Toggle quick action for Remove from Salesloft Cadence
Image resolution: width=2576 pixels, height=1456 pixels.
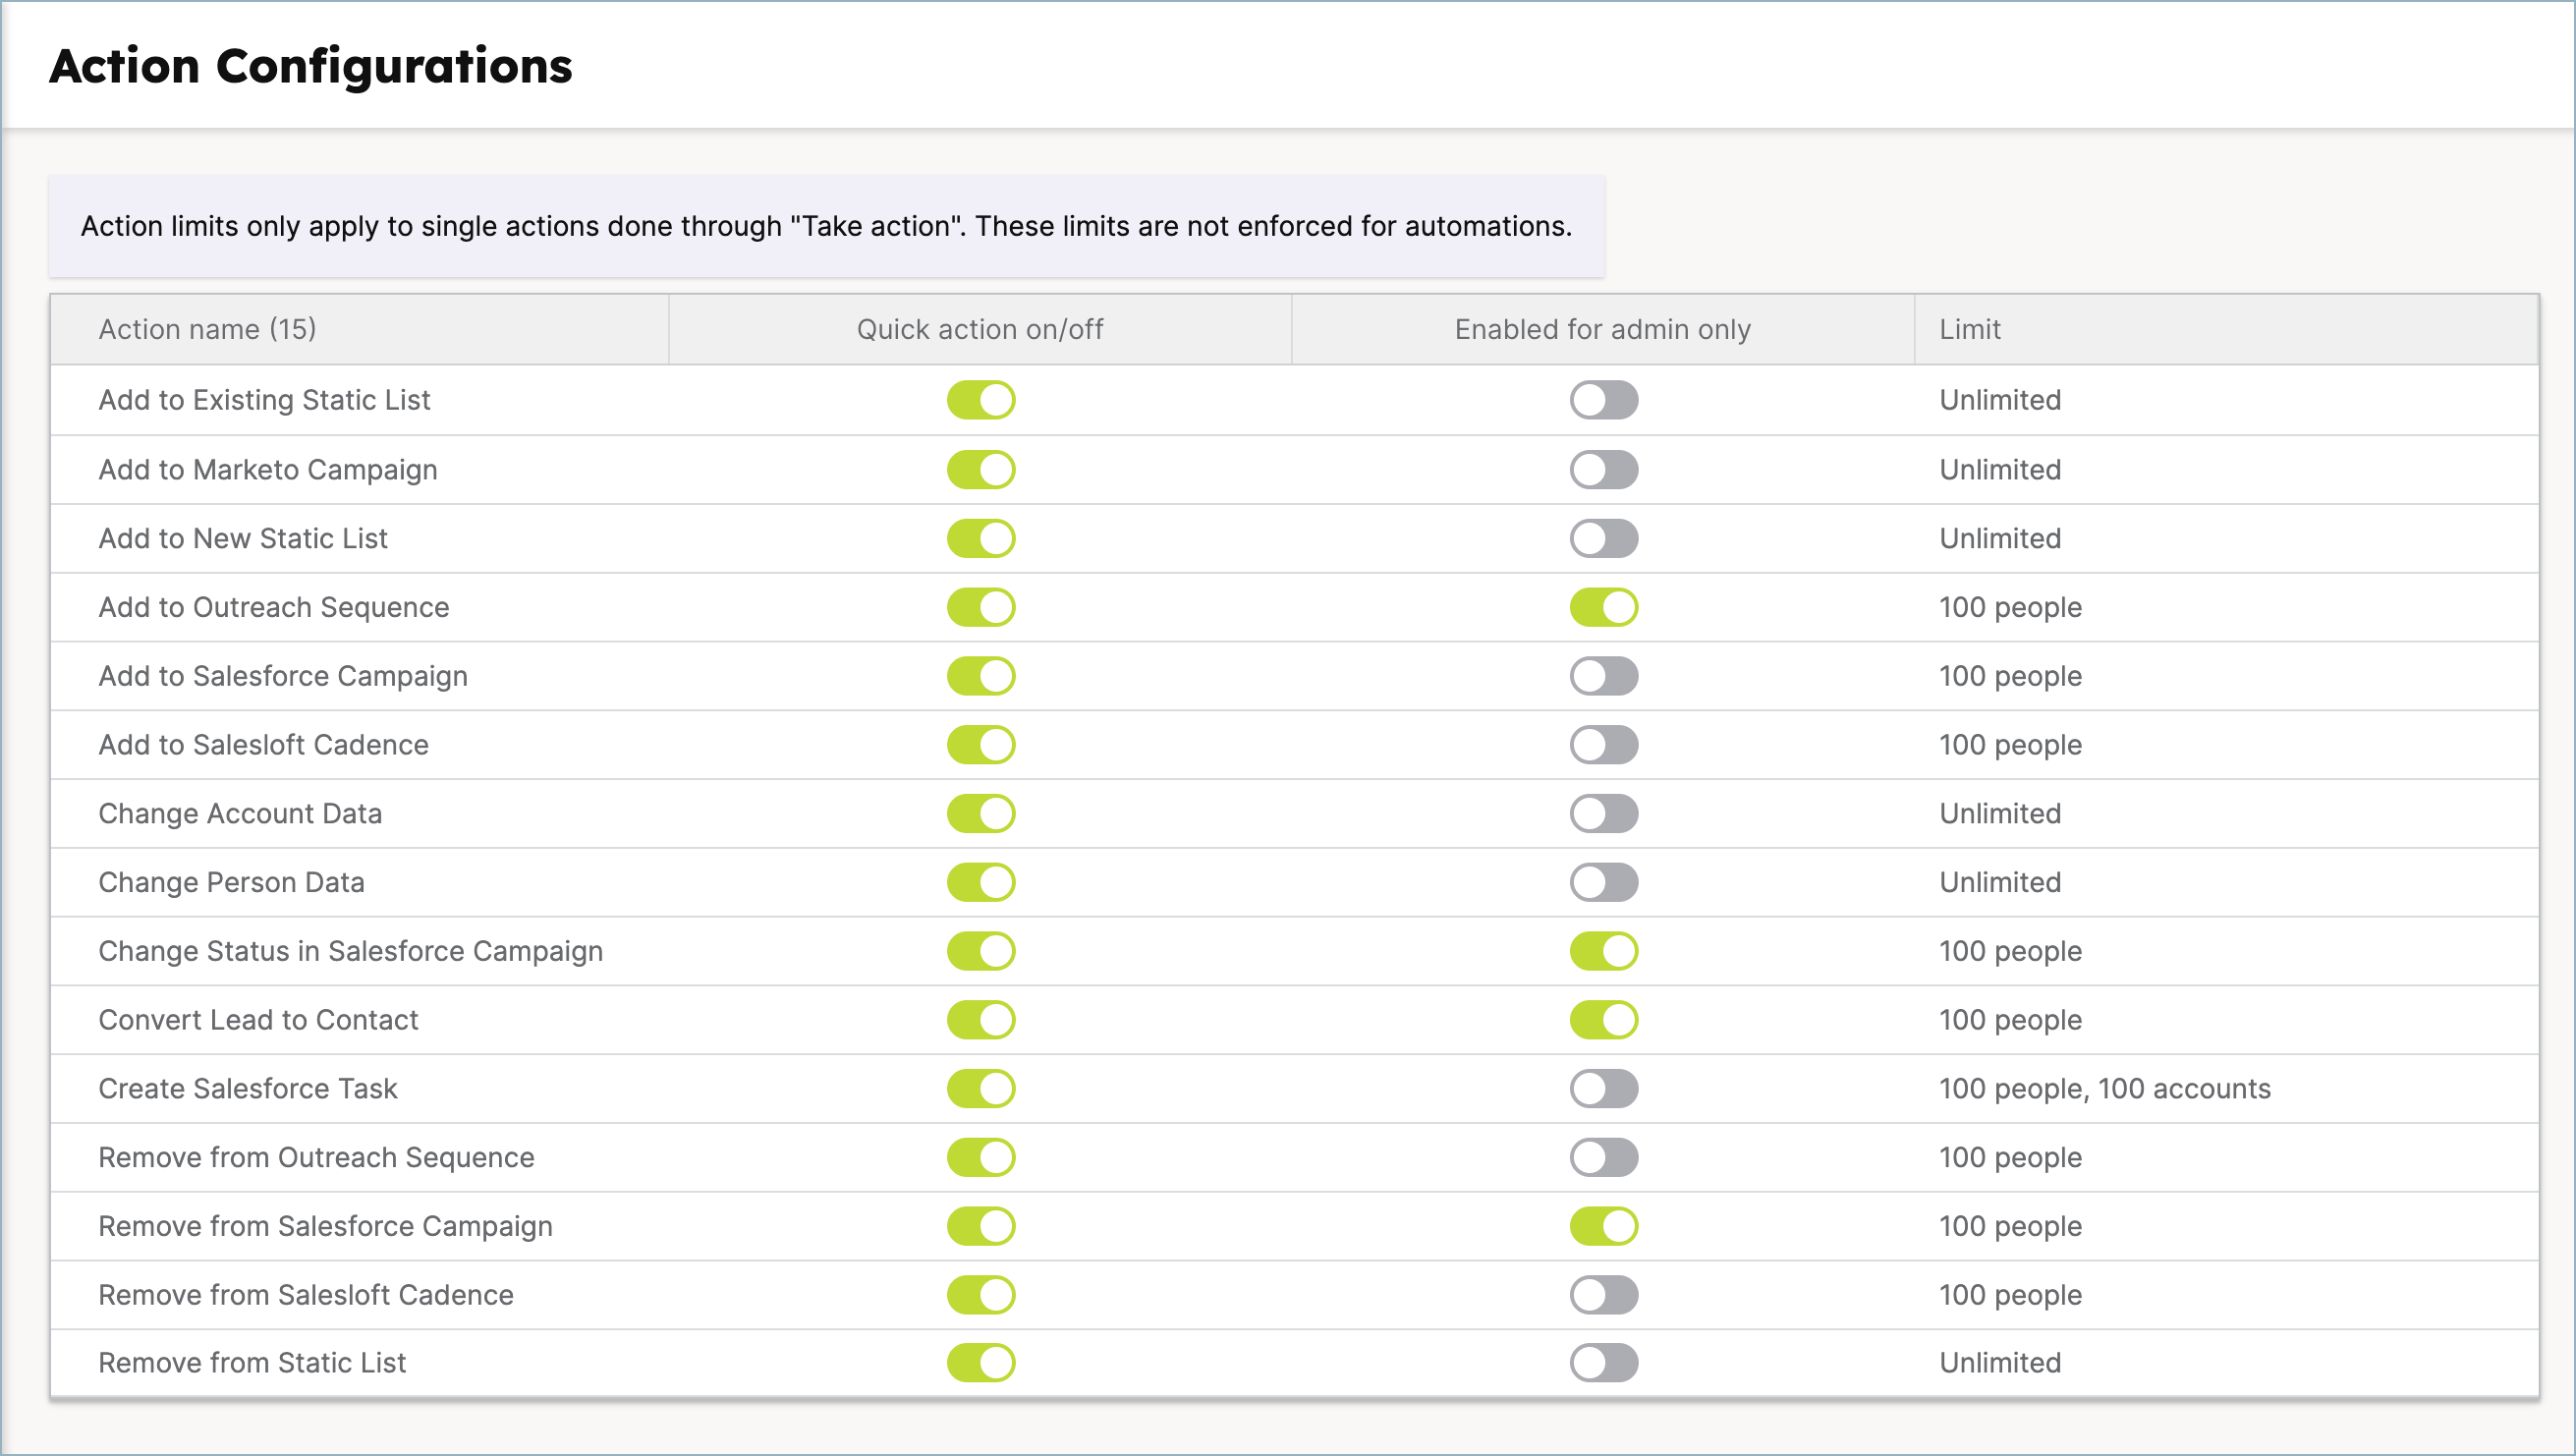pyautogui.click(x=981, y=1295)
